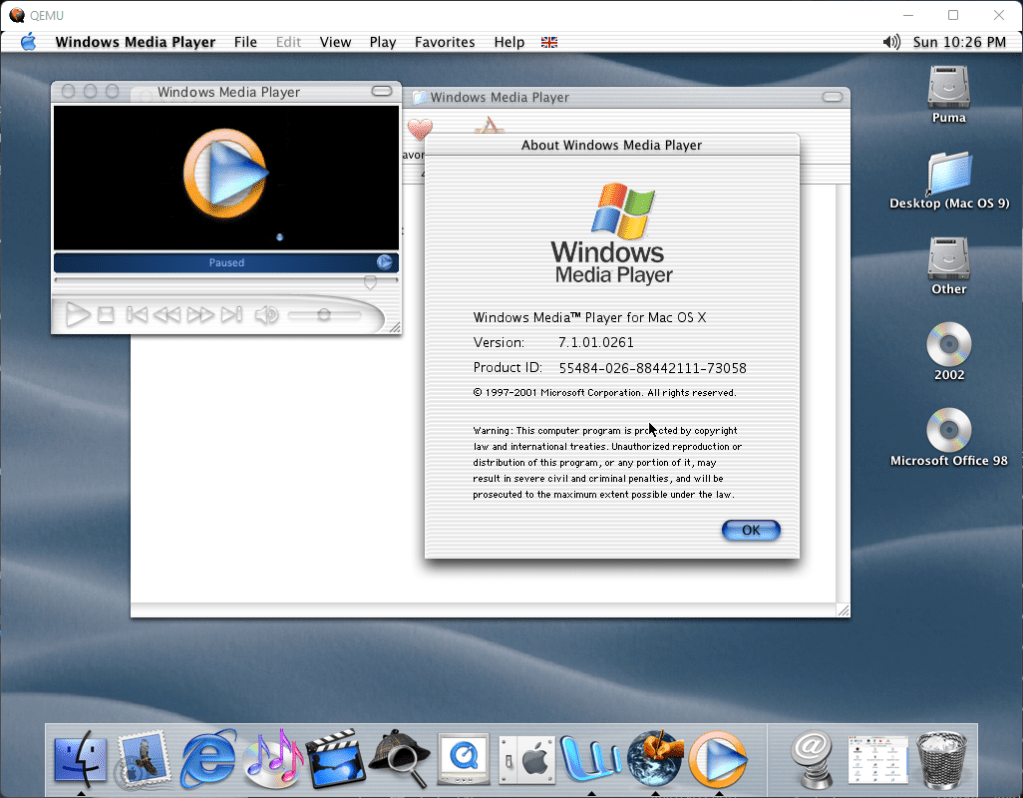Open the Play menu
This screenshot has width=1023, height=798.
pos(382,42)
